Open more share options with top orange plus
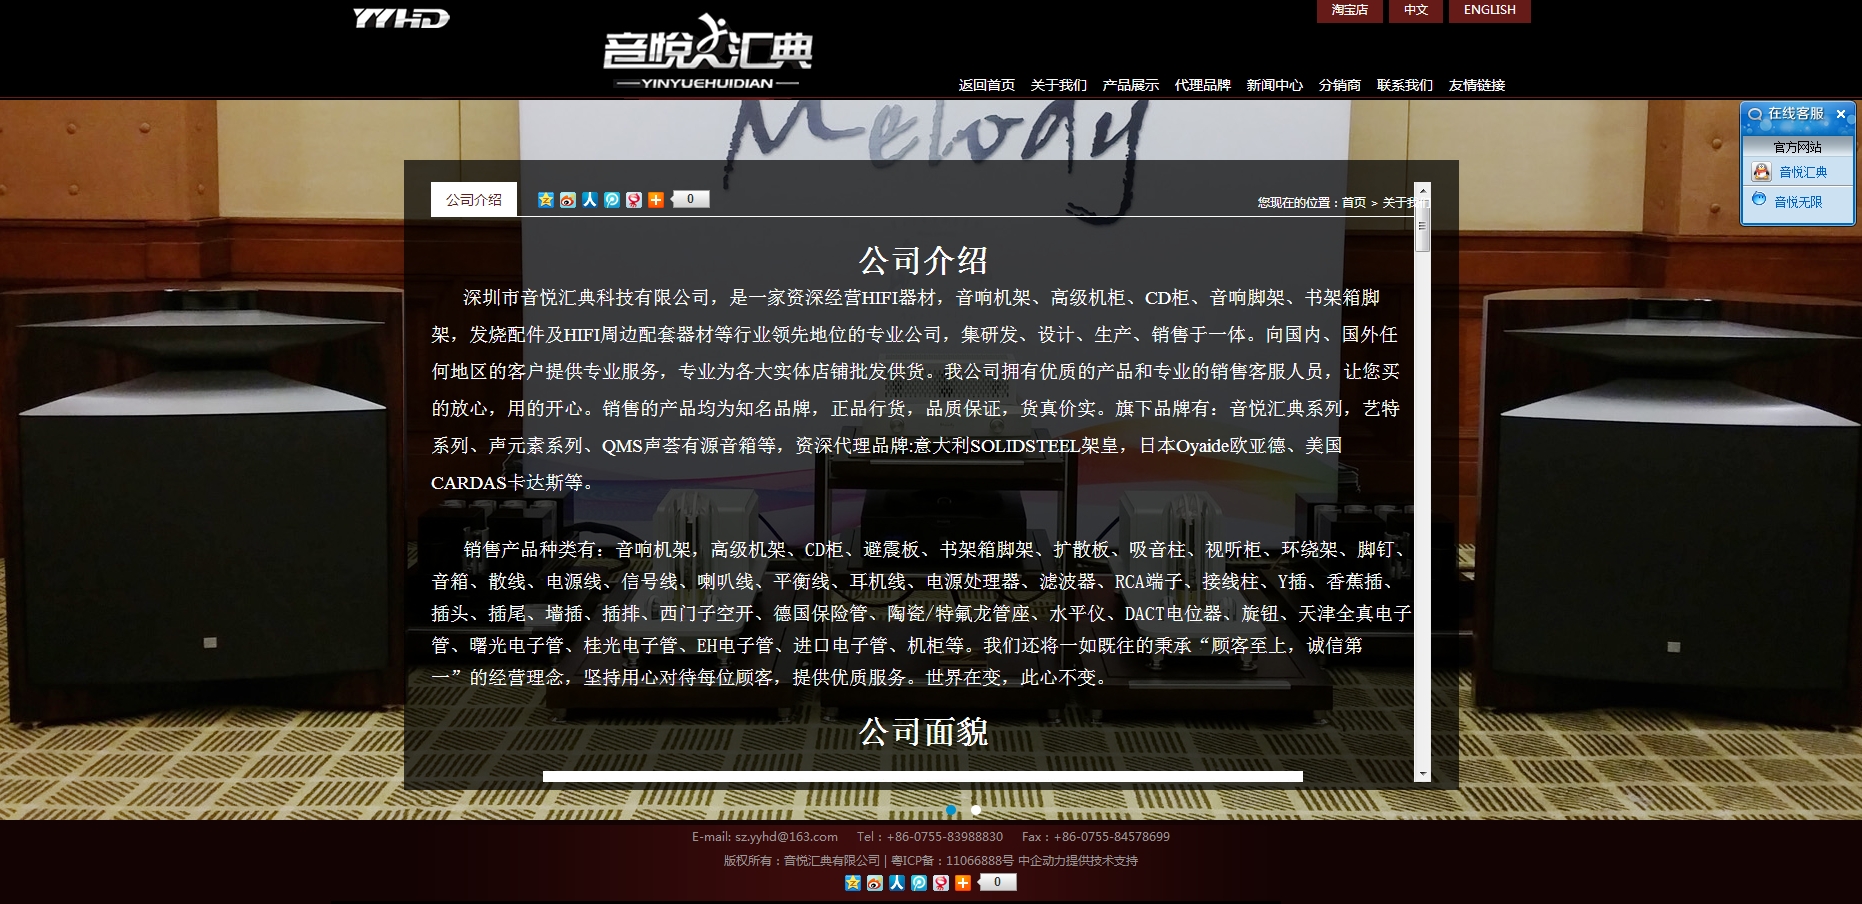 [656, 200]
